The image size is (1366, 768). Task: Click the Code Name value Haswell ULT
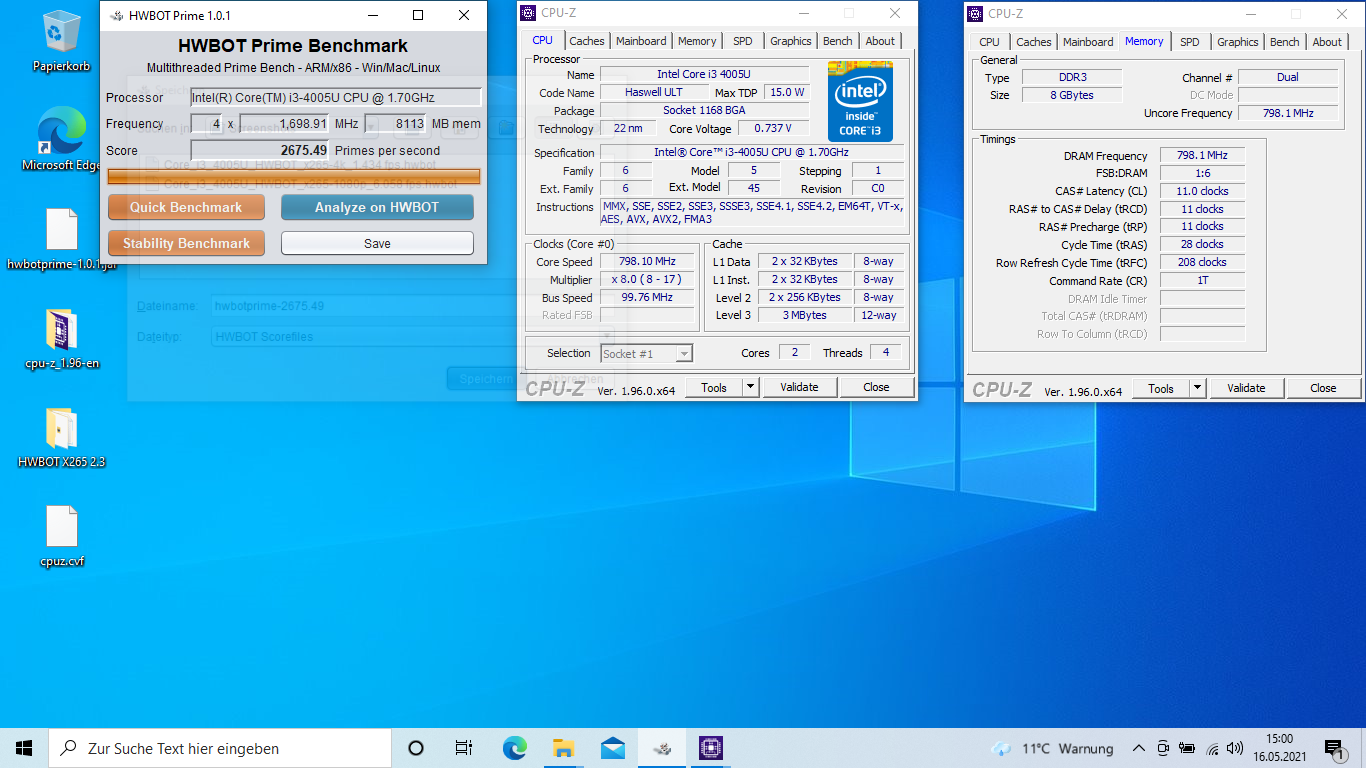pyautogui.click(x=653, y=93)
